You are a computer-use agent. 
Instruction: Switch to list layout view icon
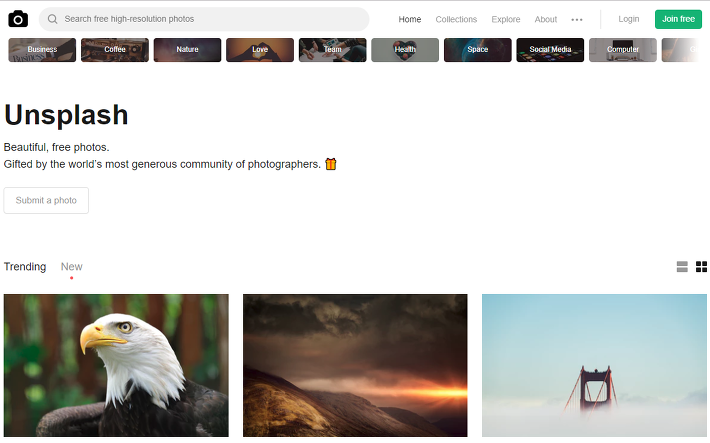coord(682,267)
